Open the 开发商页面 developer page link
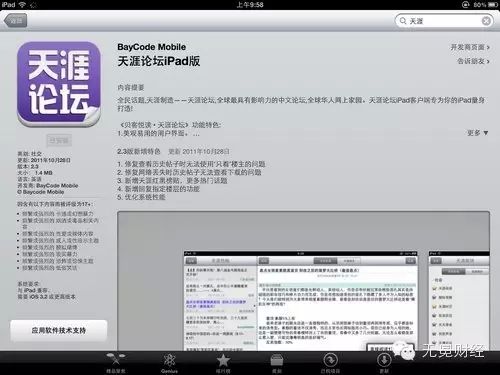 470,47
